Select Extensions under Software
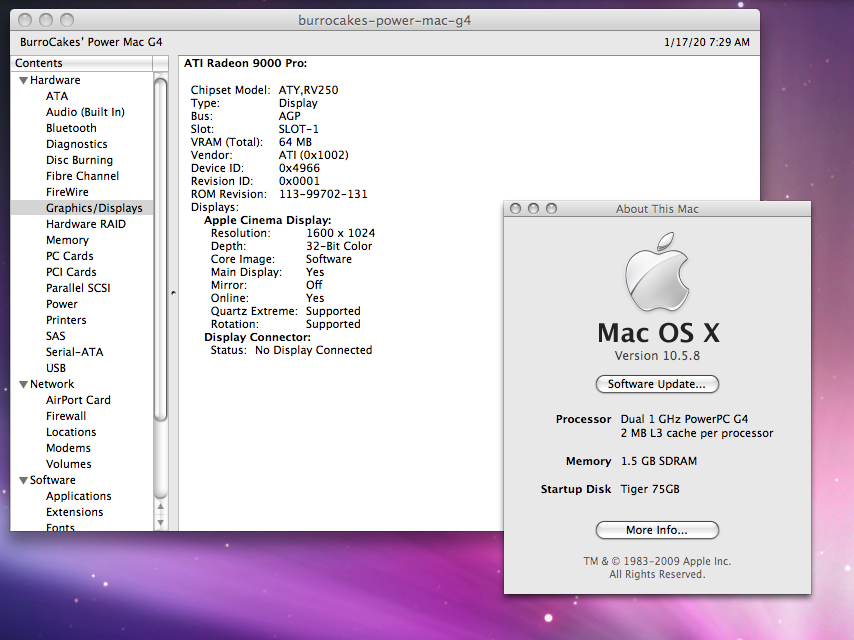 74,512
